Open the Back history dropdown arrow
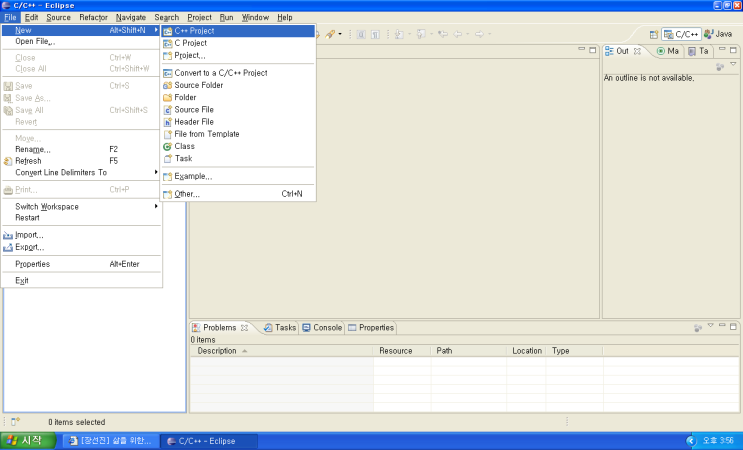Screen dimensions: 743x450 468,34
